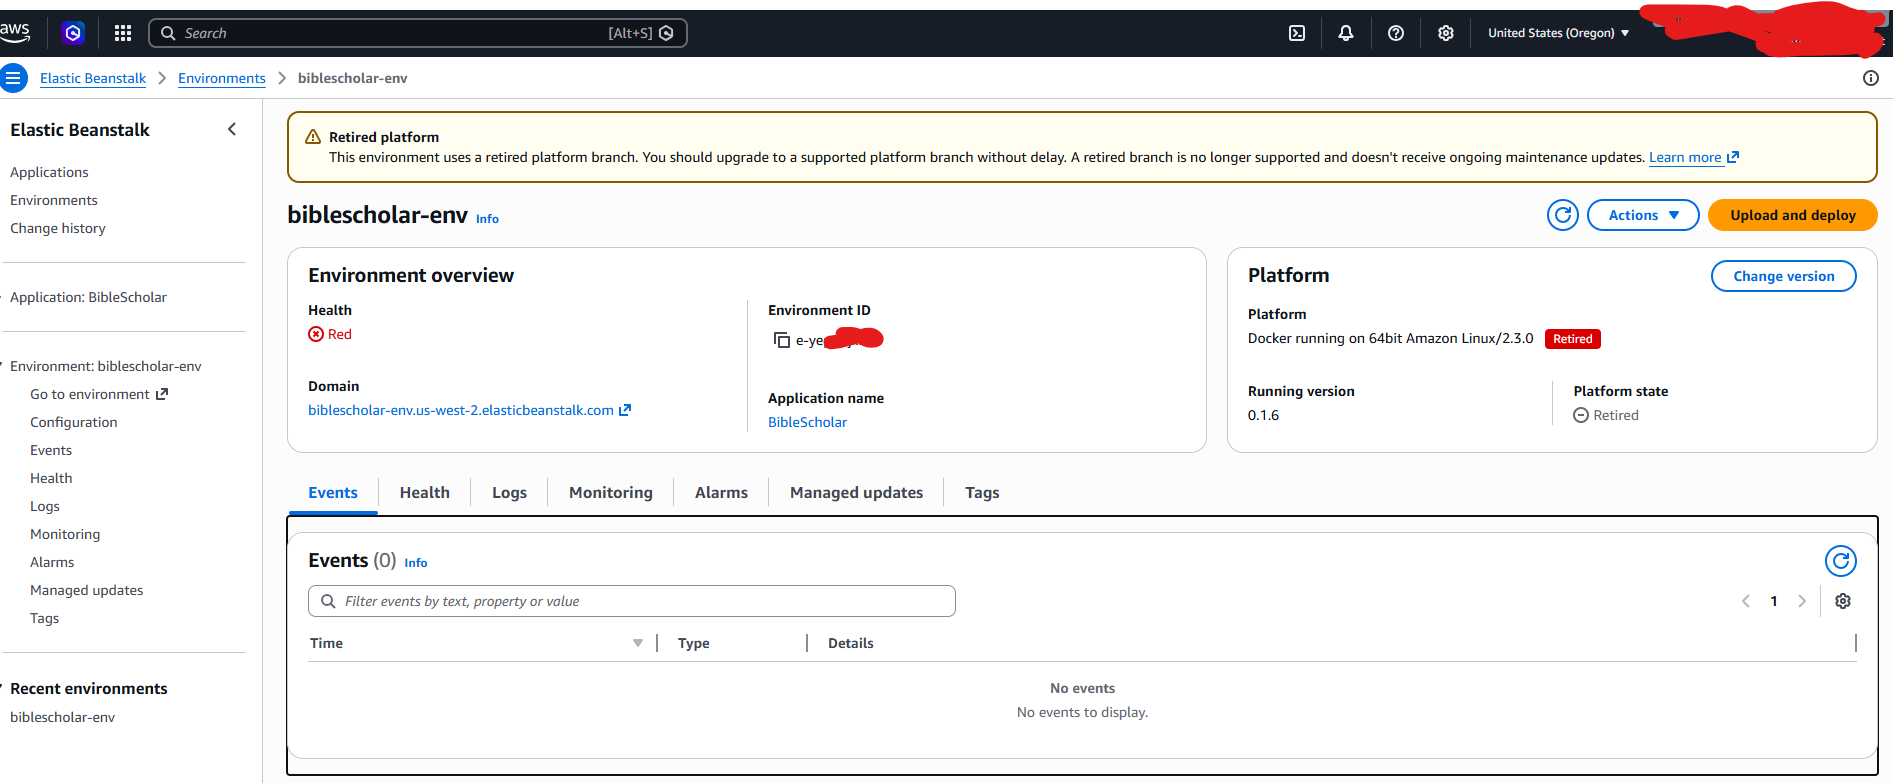Open Environments in the sidebar
This screenshot has height=783, width=1893.
(x=54, y=200)
